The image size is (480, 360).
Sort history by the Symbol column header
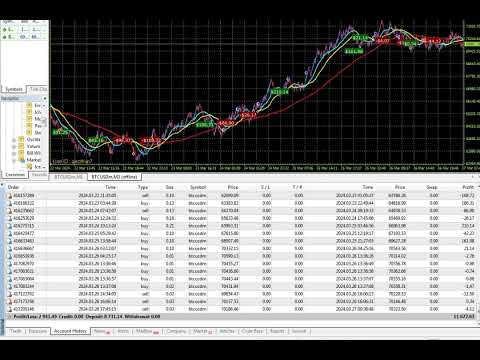click(x=198, y=187)
